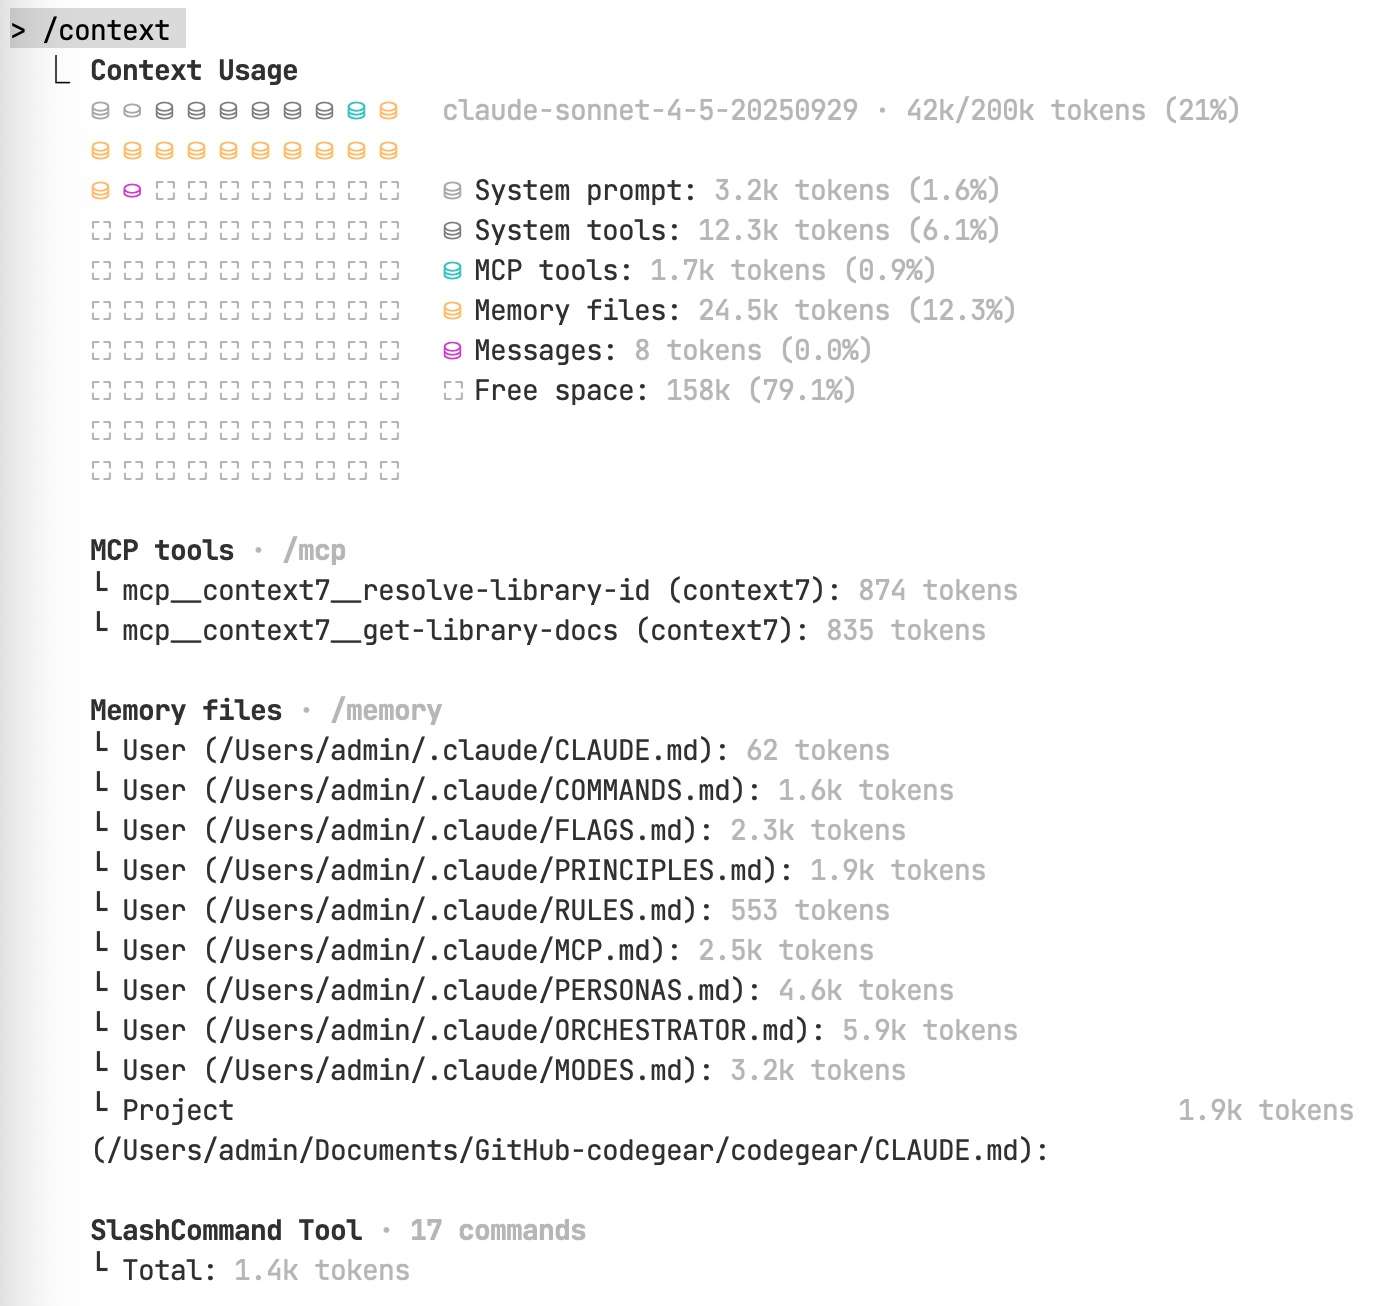
Task: Click the /mcp command link
Action: coord(314,551)
